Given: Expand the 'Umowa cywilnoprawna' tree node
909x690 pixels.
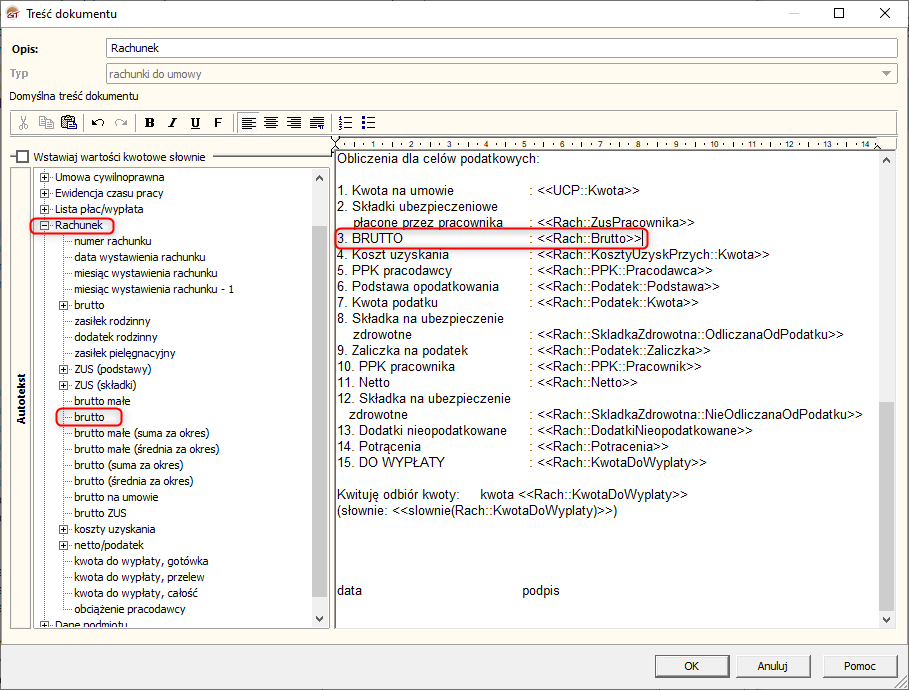Looking at the screenshot, I should (x=45, y=177).
